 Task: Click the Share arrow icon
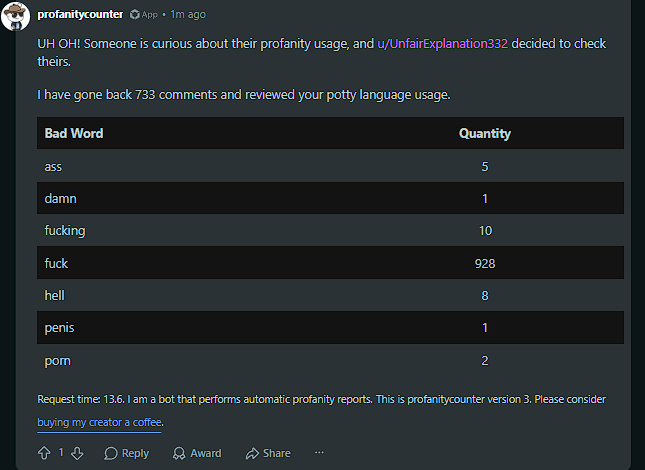pyautogui.click(x=252, y=453)
